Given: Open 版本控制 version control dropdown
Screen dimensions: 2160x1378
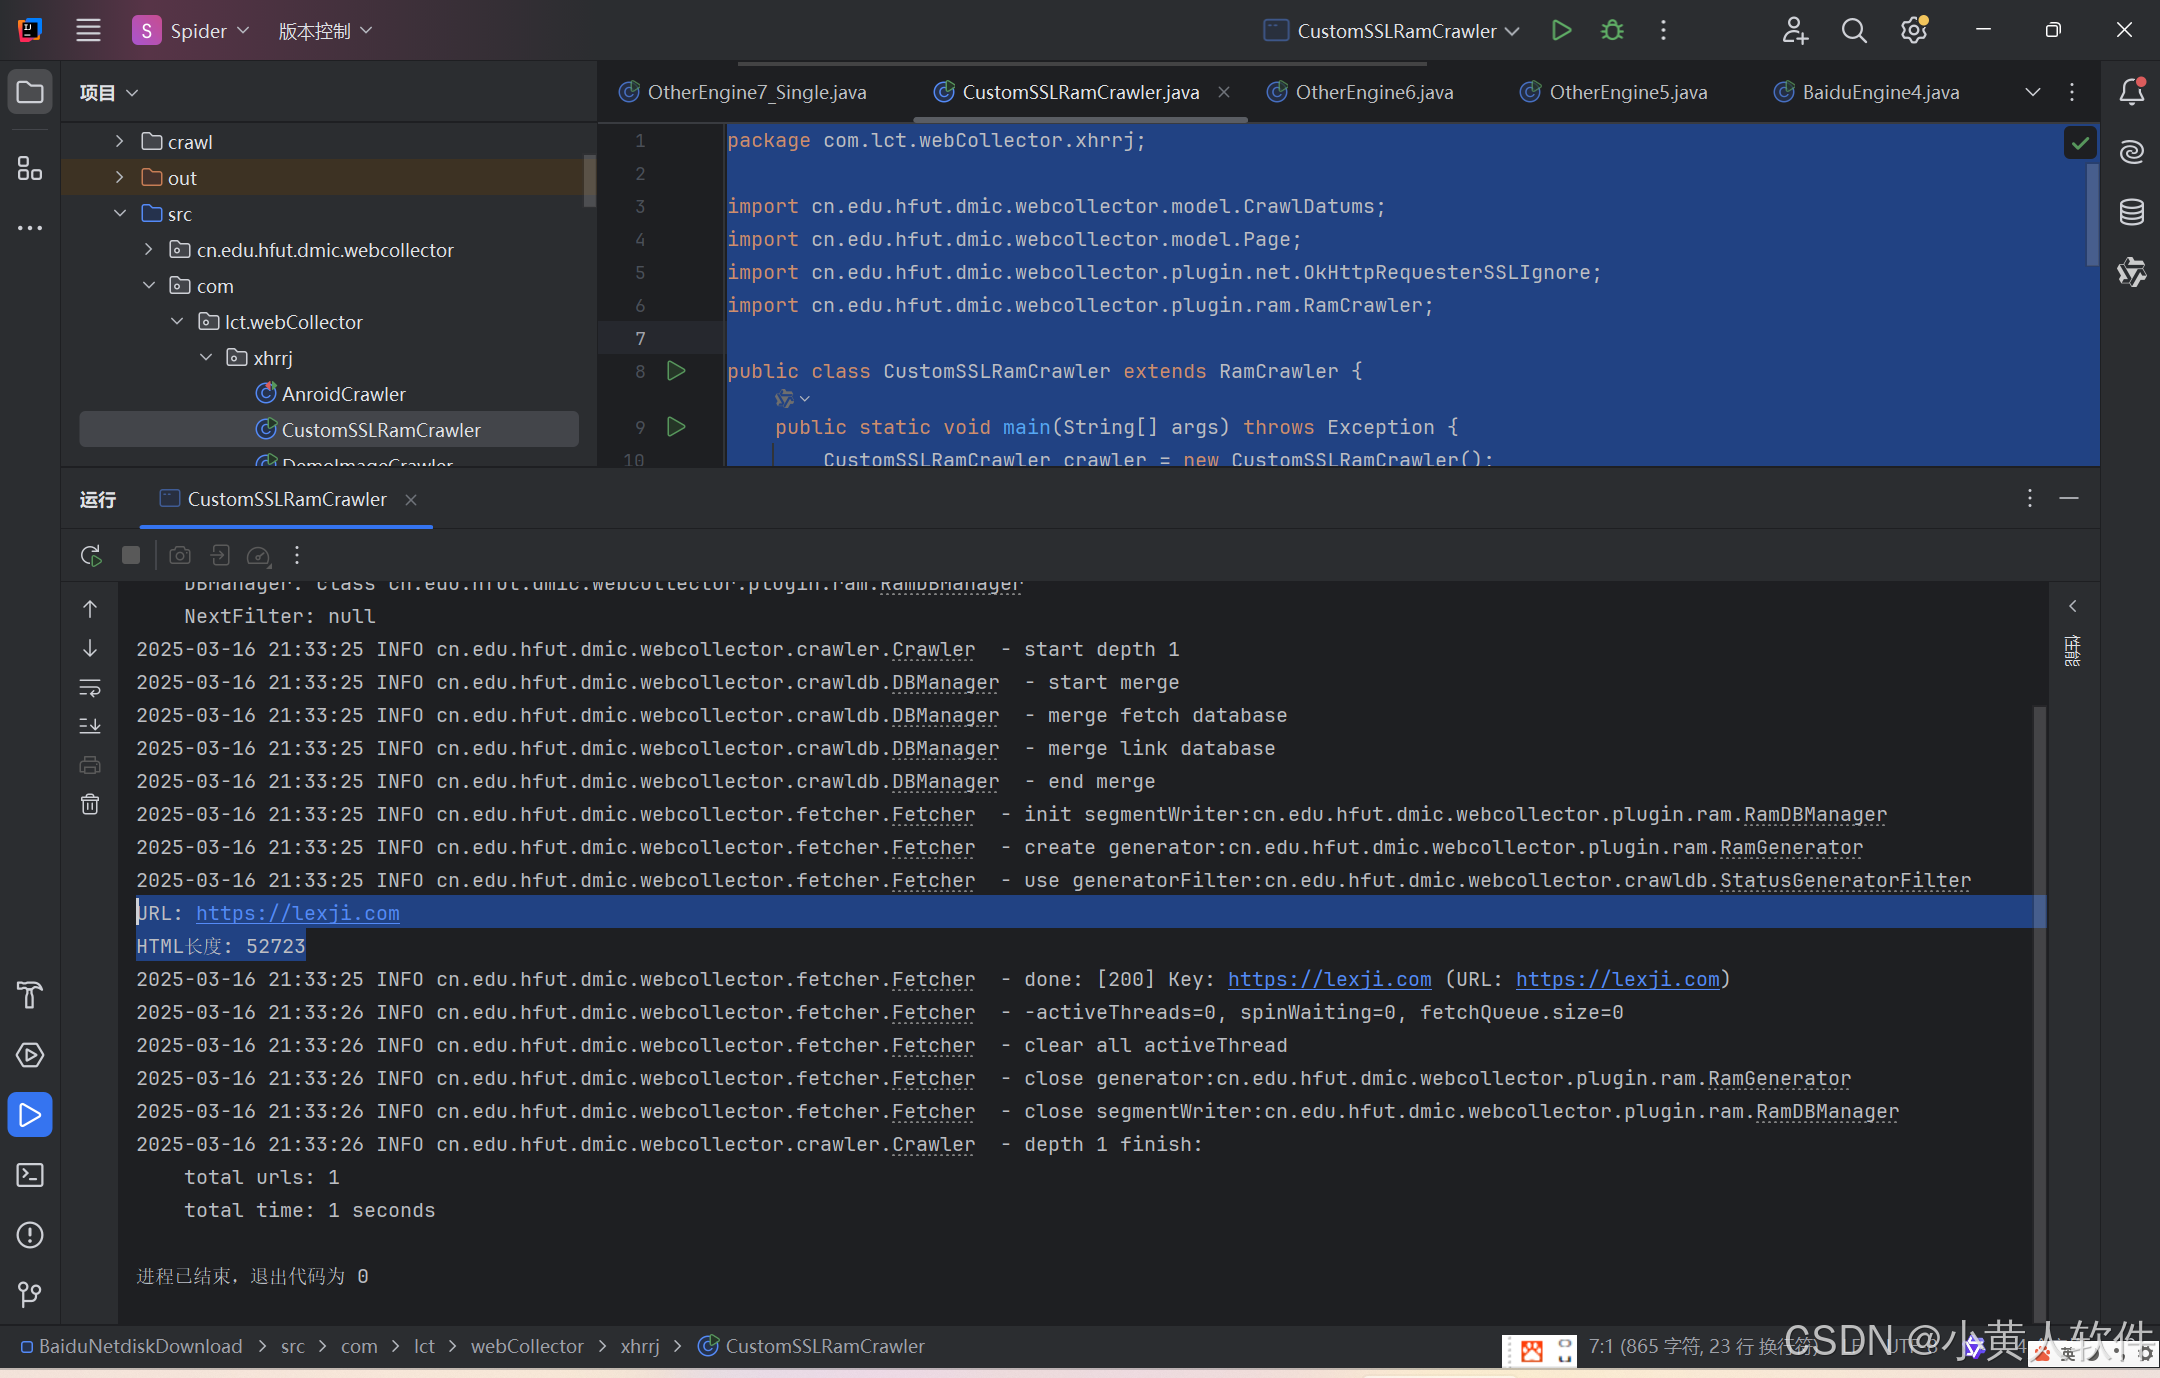Looking at the screenshot, I should pyautogui.click(x=325, y=31).
